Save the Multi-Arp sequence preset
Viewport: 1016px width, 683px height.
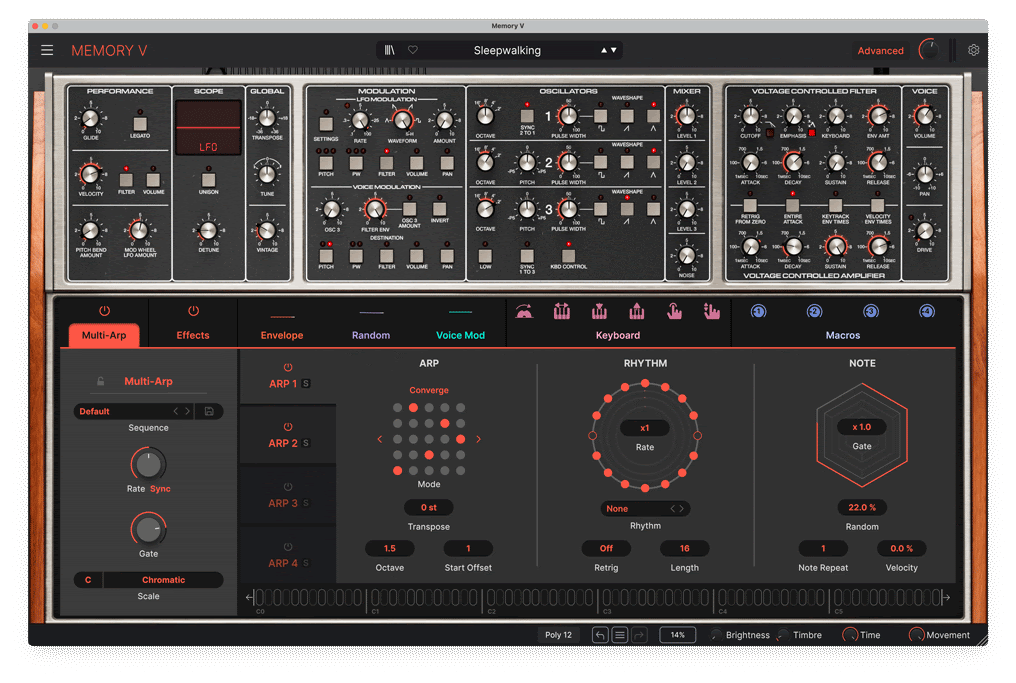209,411
